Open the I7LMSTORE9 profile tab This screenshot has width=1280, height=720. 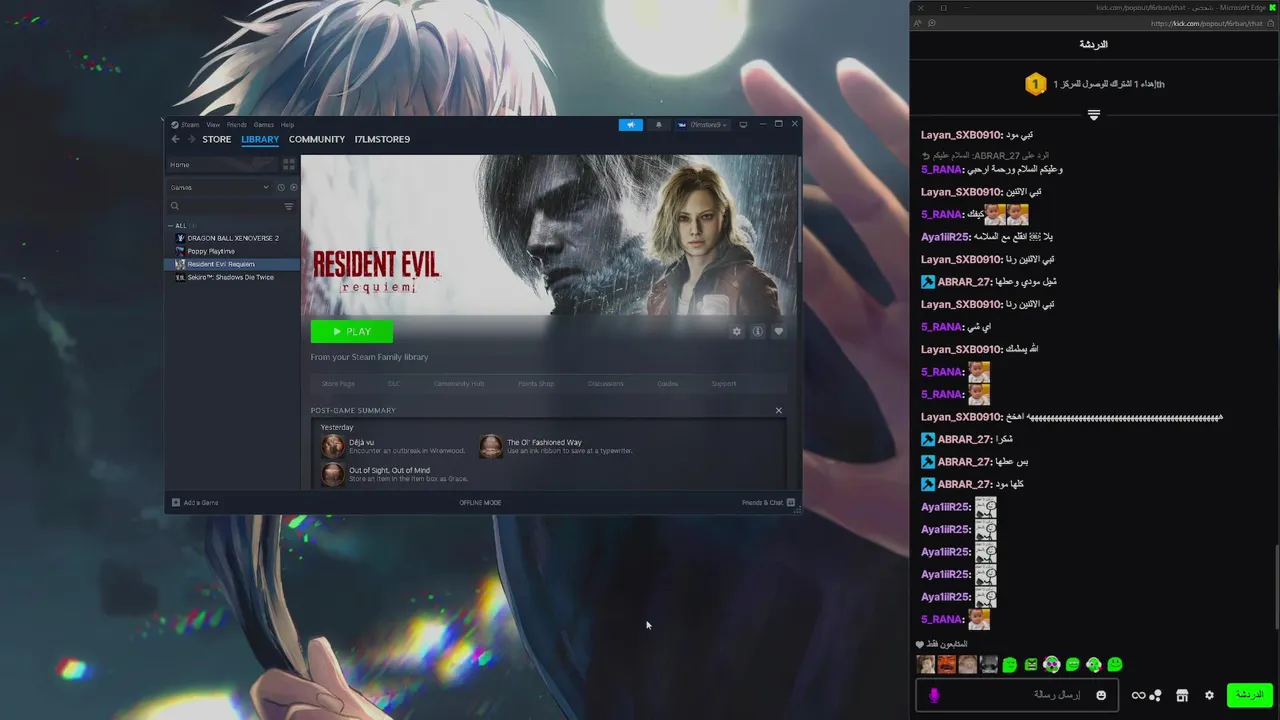point(382,139)
